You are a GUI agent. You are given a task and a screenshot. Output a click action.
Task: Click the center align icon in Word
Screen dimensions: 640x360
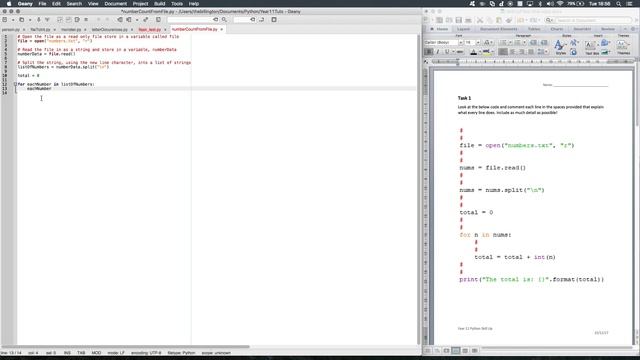[x=512, y=52]
